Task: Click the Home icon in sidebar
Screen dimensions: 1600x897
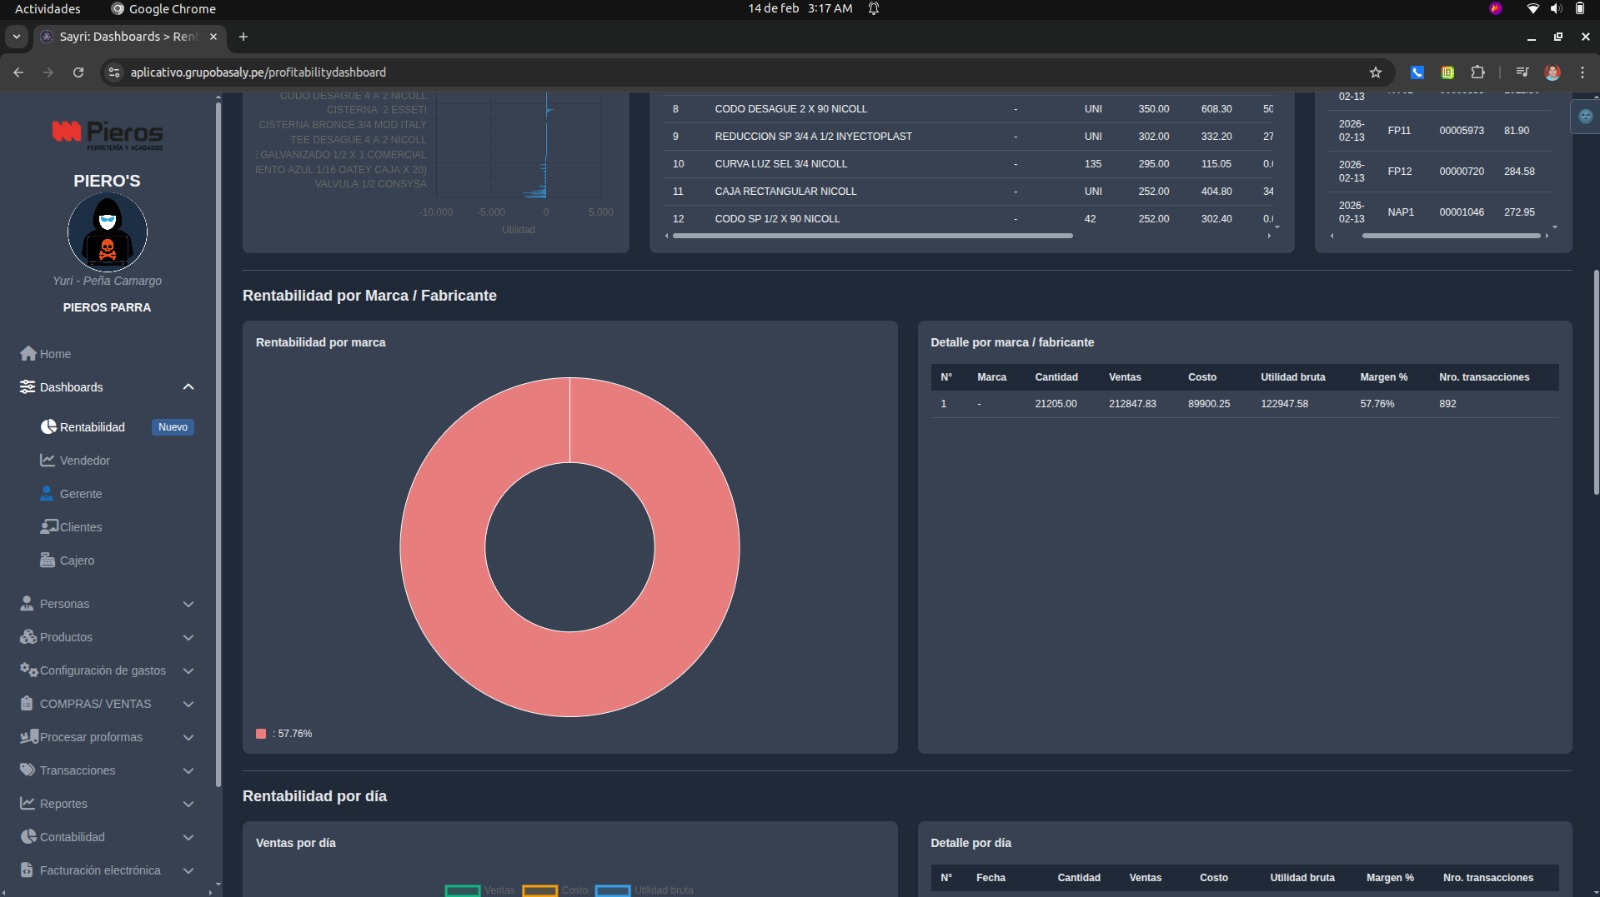Action: (x=28, y=354)
